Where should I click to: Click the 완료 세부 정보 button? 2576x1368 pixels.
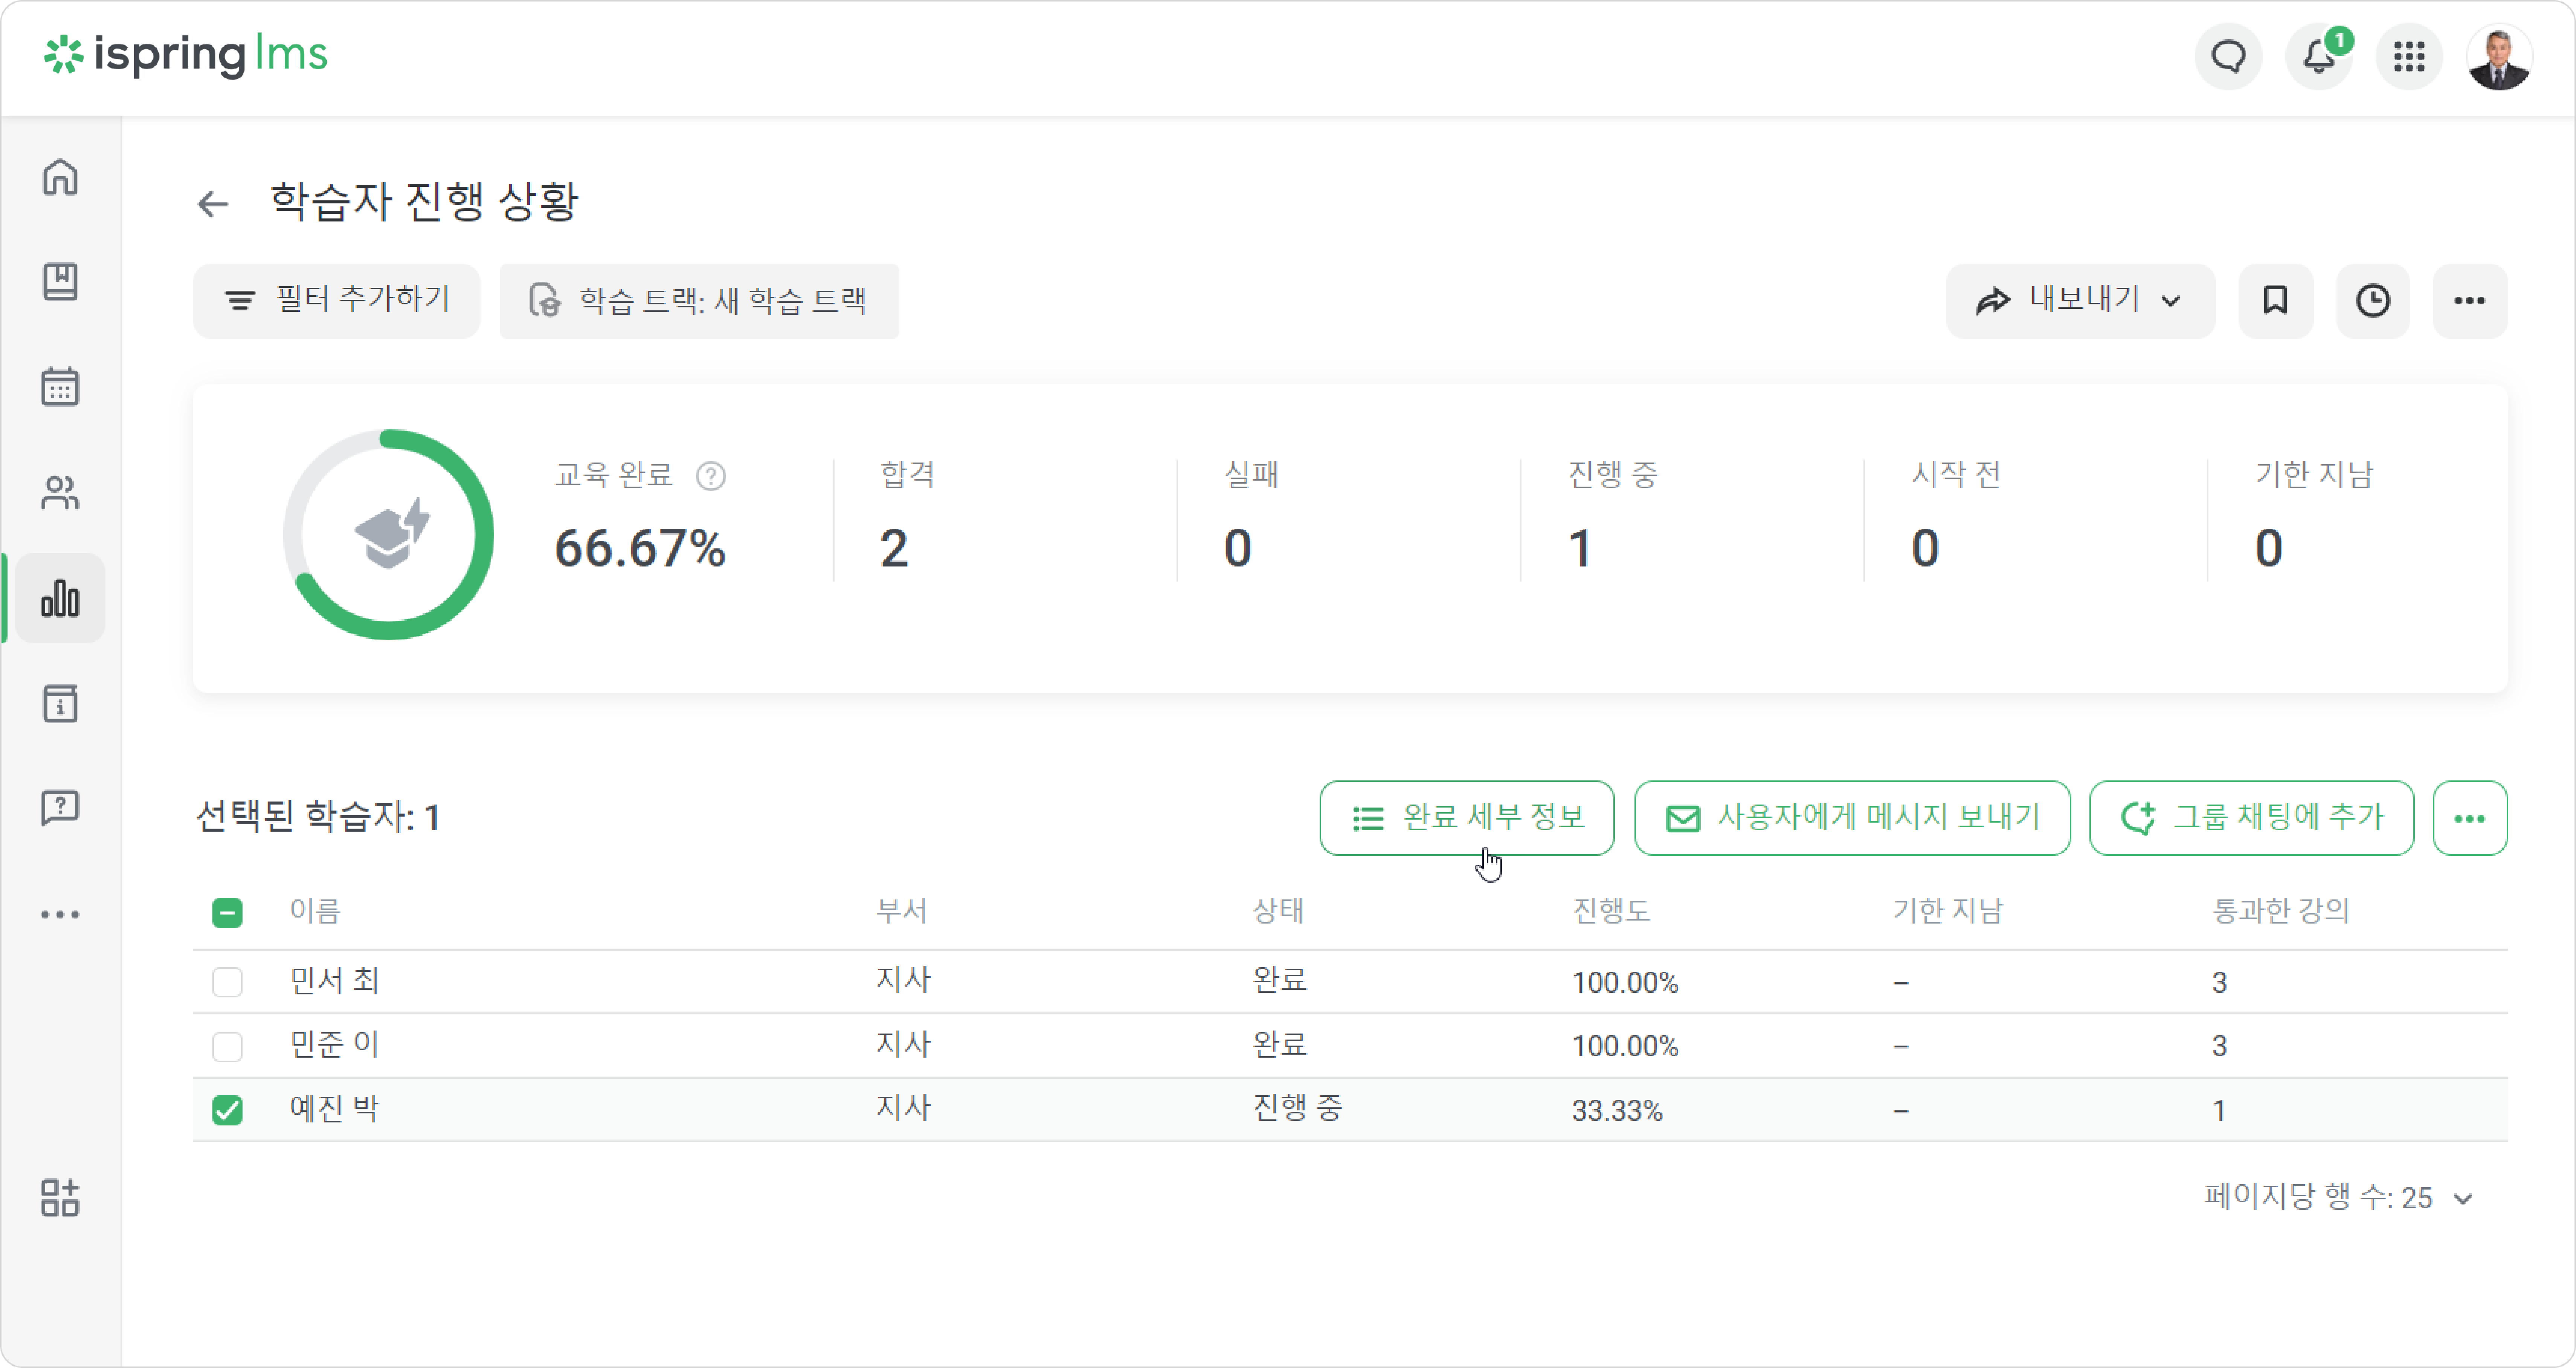(x=1467, y=818)
